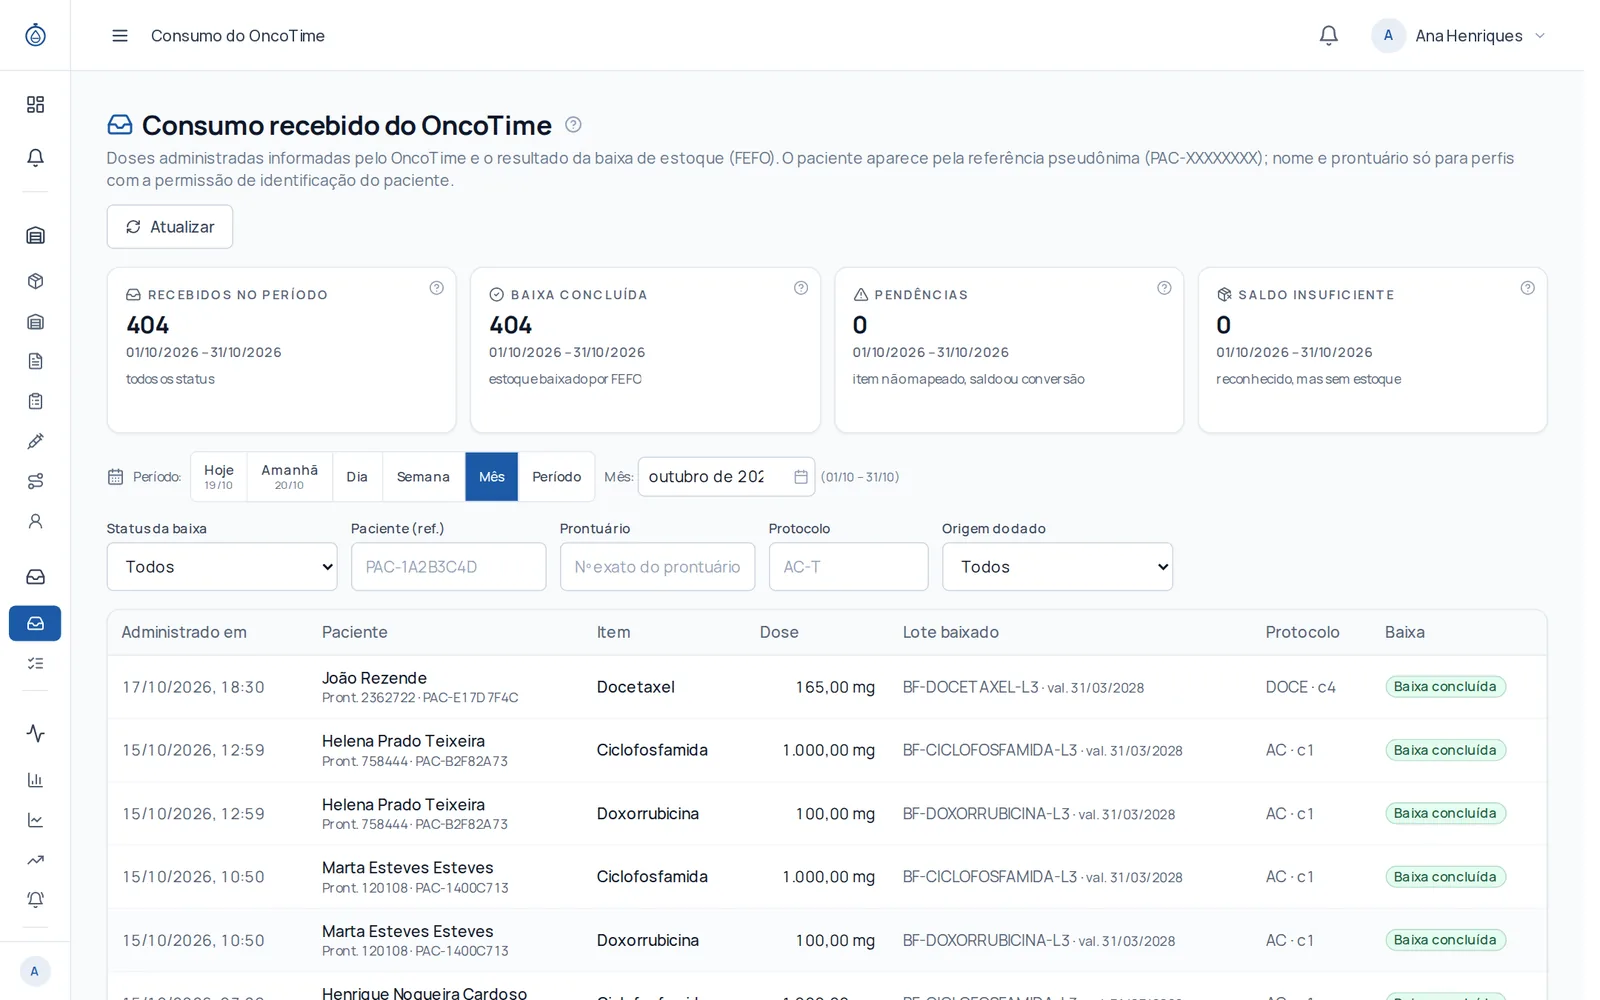Select the Período custom range tab
Screen dimensions: 1600x1000
[556, 476]
